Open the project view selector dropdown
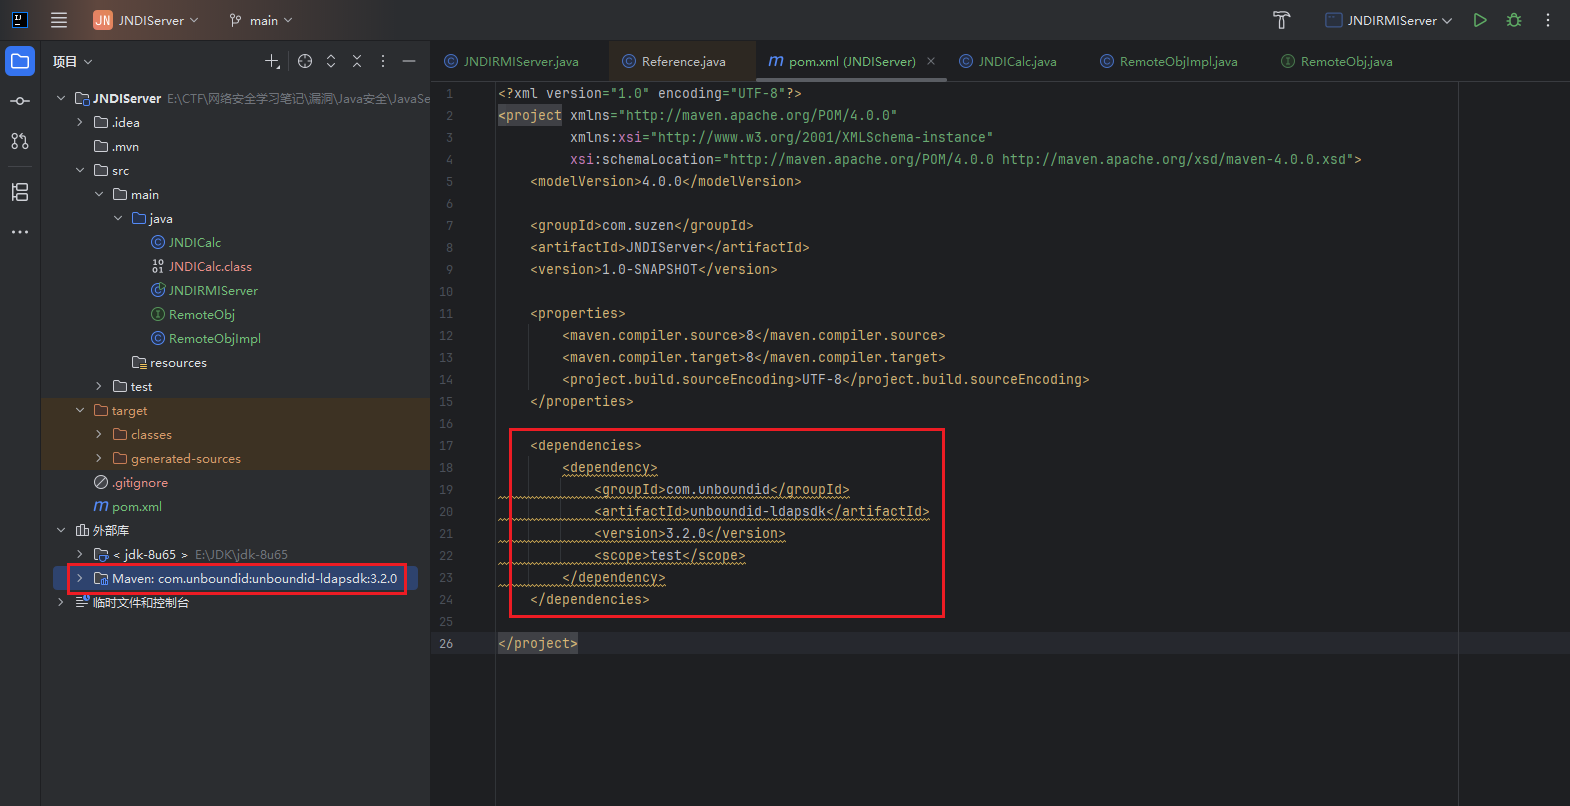This screenshot has height=806, width=1570. click(x=73, y=61)
